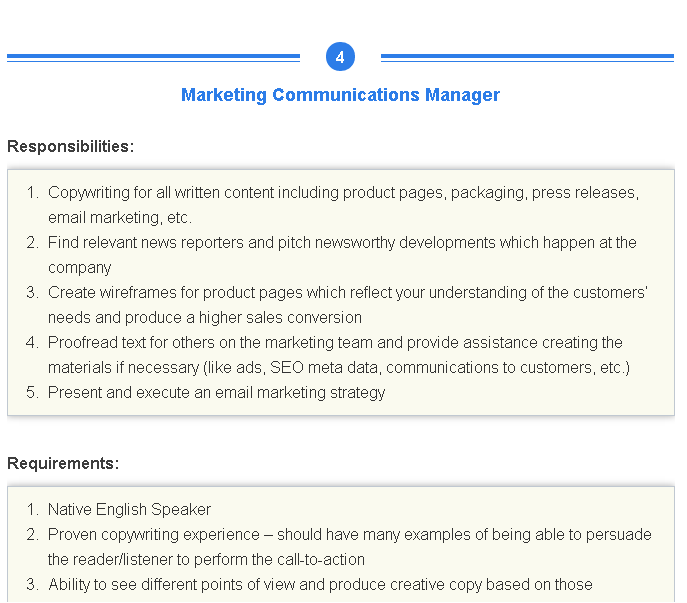Click the Marketing Communications Manager heading

(340, 95)
